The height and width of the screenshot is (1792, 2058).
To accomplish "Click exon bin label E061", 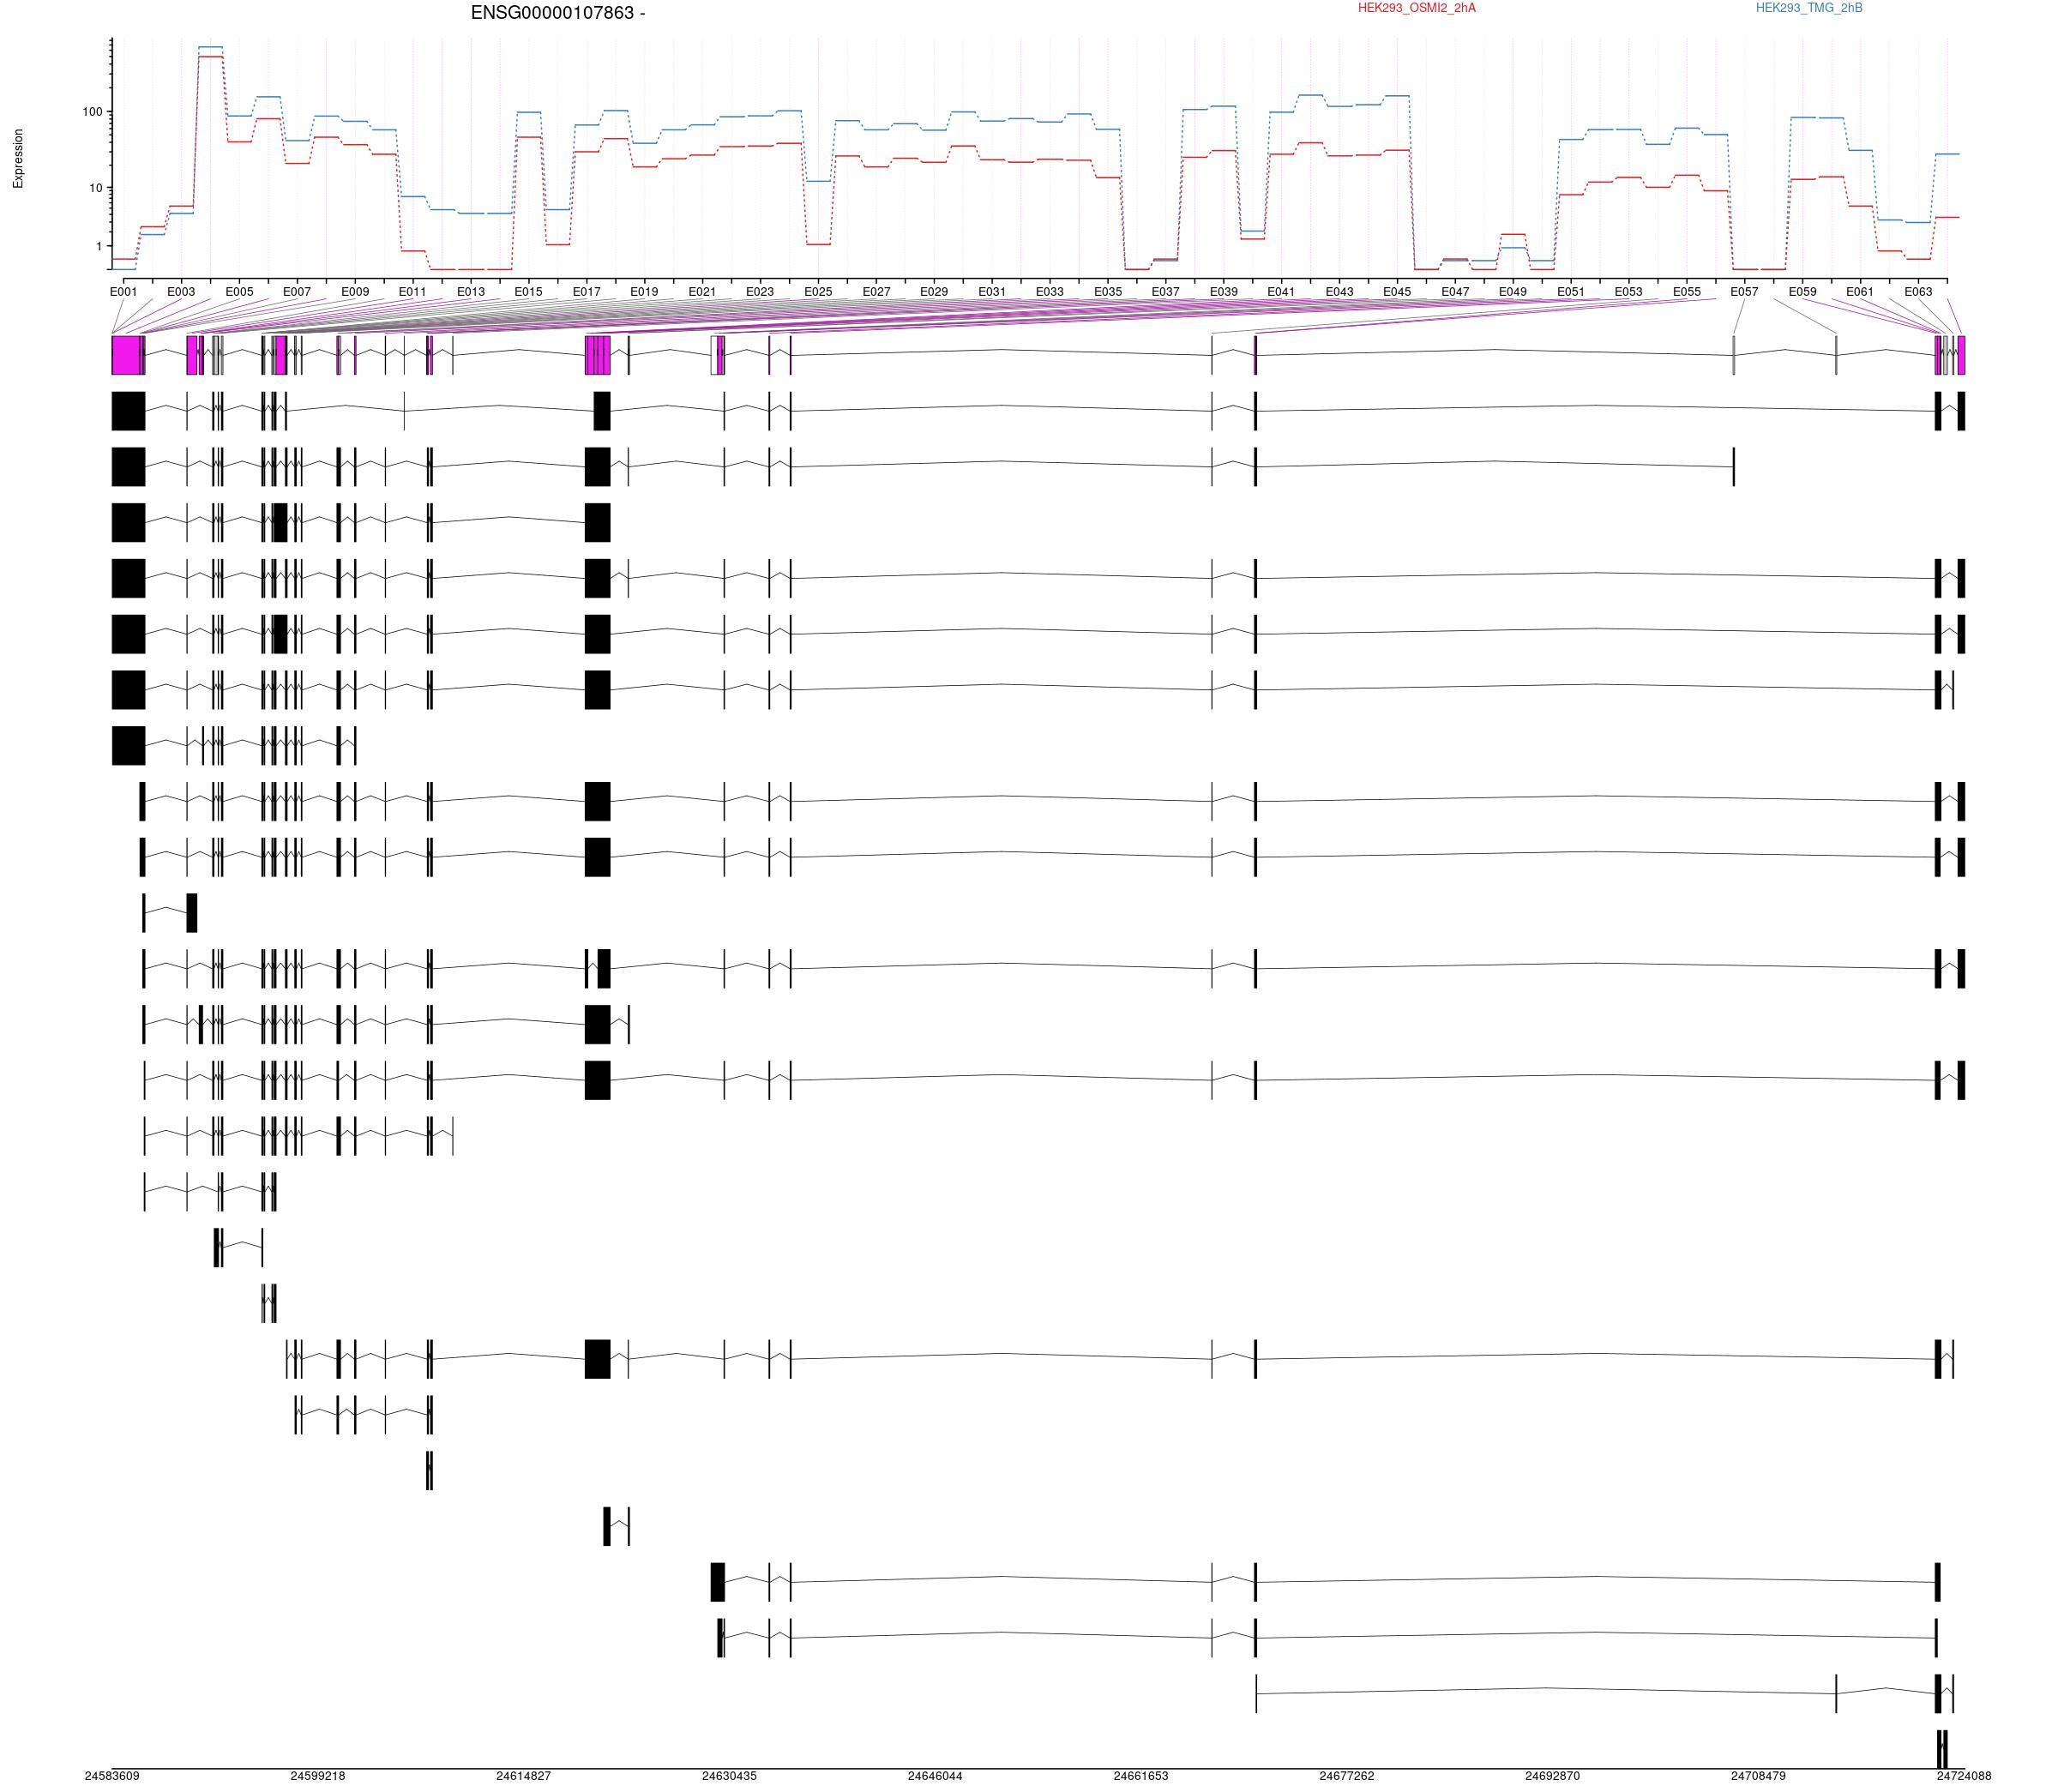I will 1860,292.
